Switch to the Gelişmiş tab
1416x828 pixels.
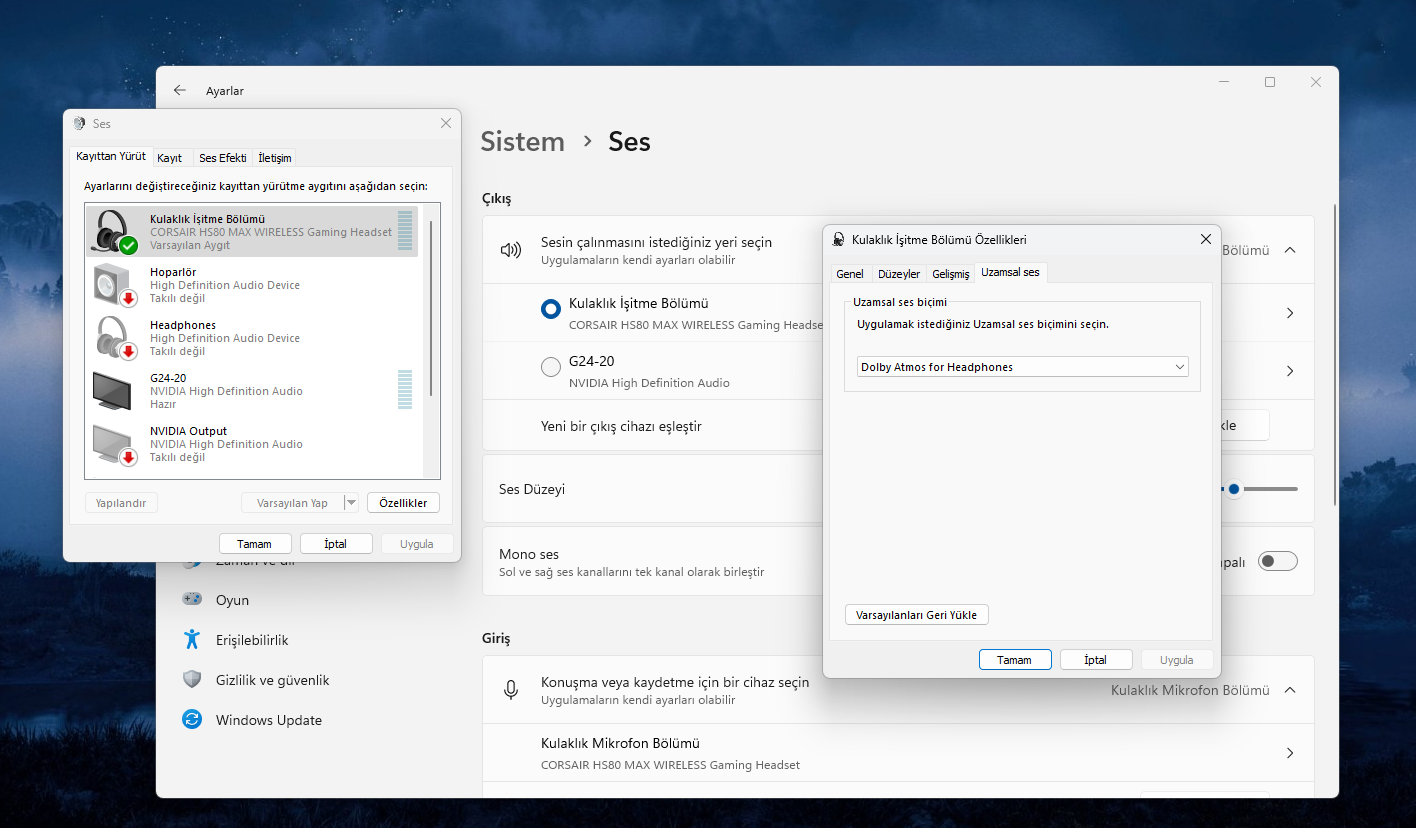click(x=951, y=274)
